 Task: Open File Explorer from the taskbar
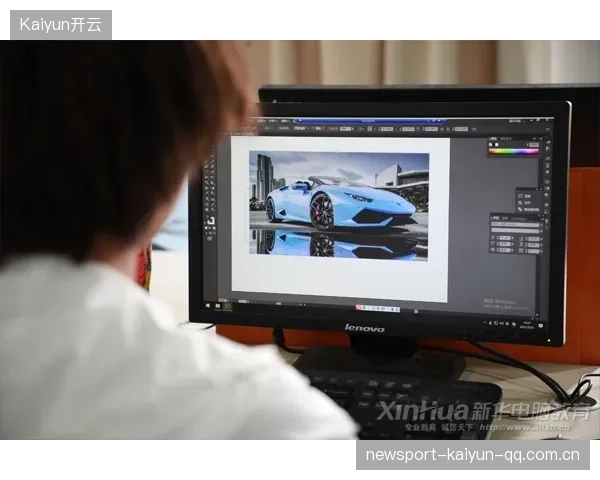pos(218,306)
